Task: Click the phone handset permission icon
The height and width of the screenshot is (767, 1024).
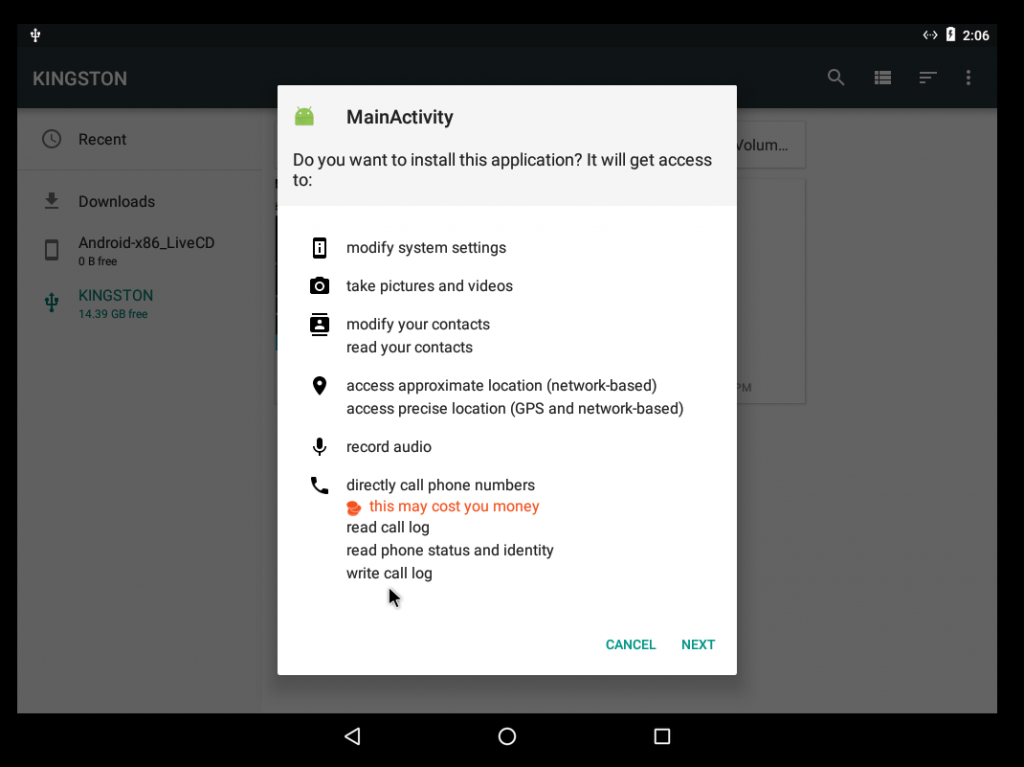Action: (x=319, y=485)
